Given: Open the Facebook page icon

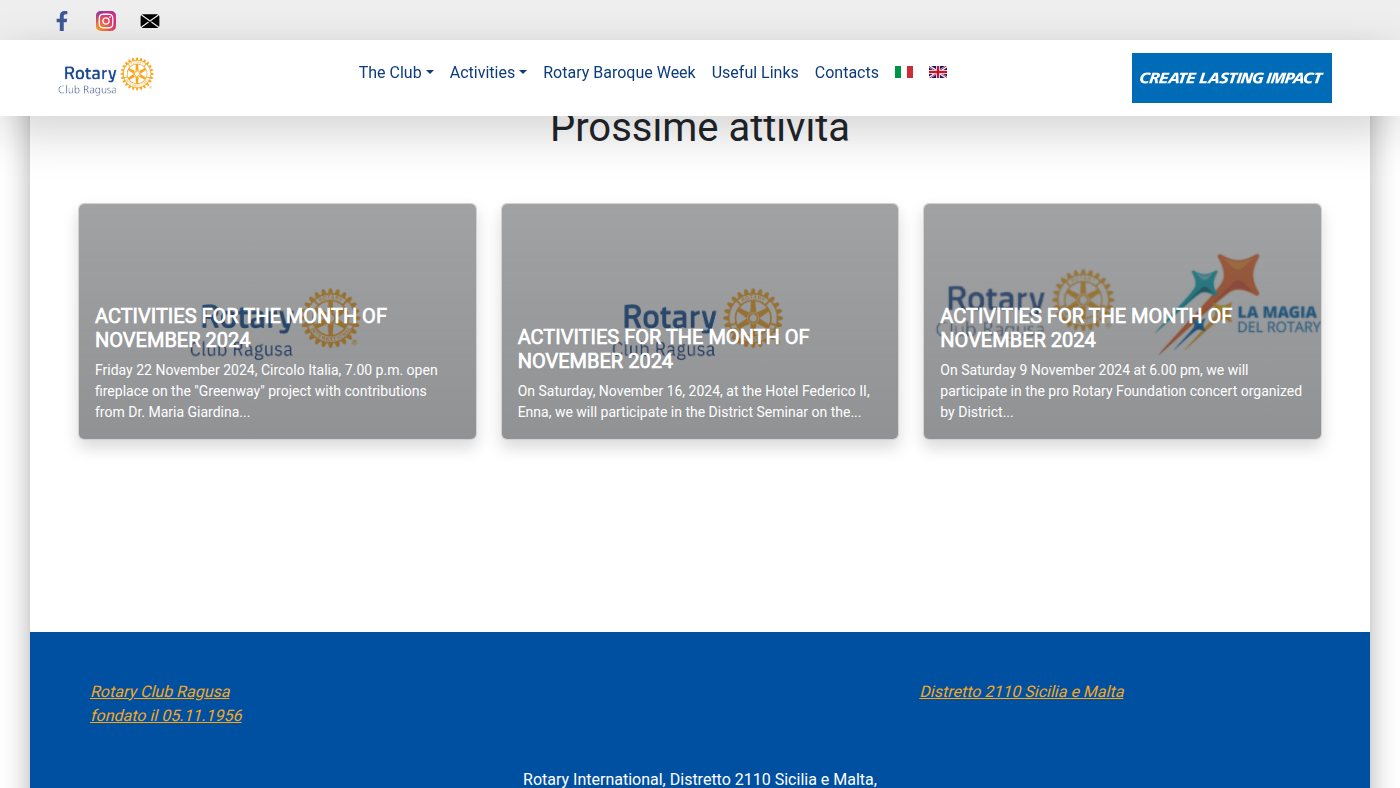Looking at the screenshot, I should [62, 21].
